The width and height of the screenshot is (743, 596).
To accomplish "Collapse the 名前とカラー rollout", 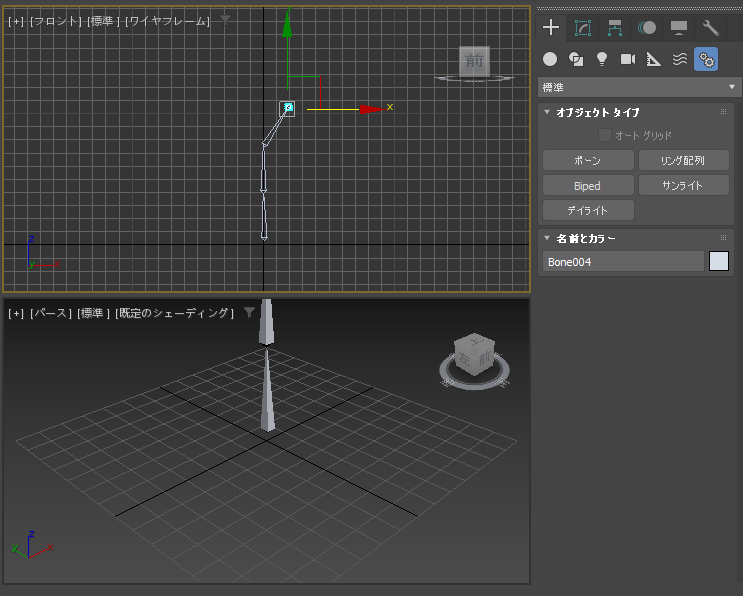I will tap(547, 238).
